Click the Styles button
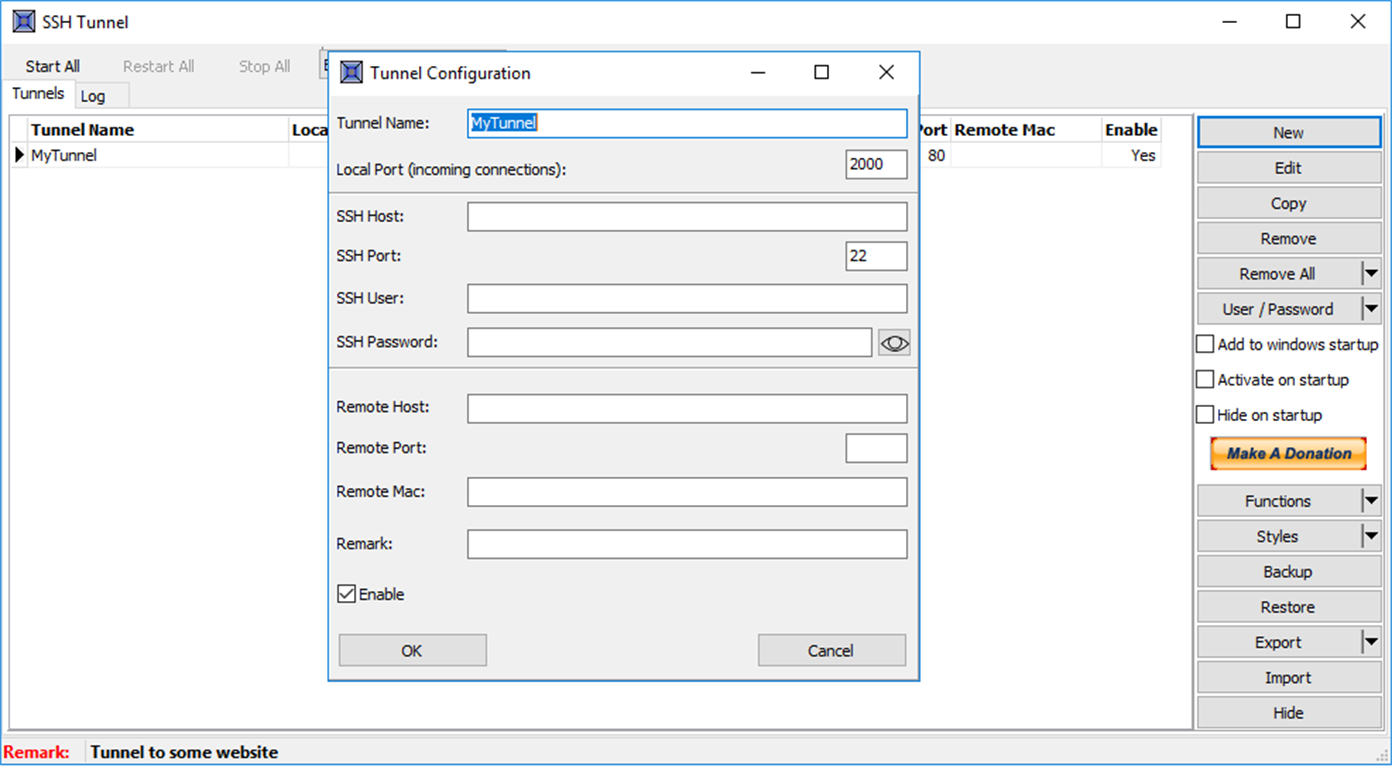1392x768 pixels. (x=1278, y=537)
